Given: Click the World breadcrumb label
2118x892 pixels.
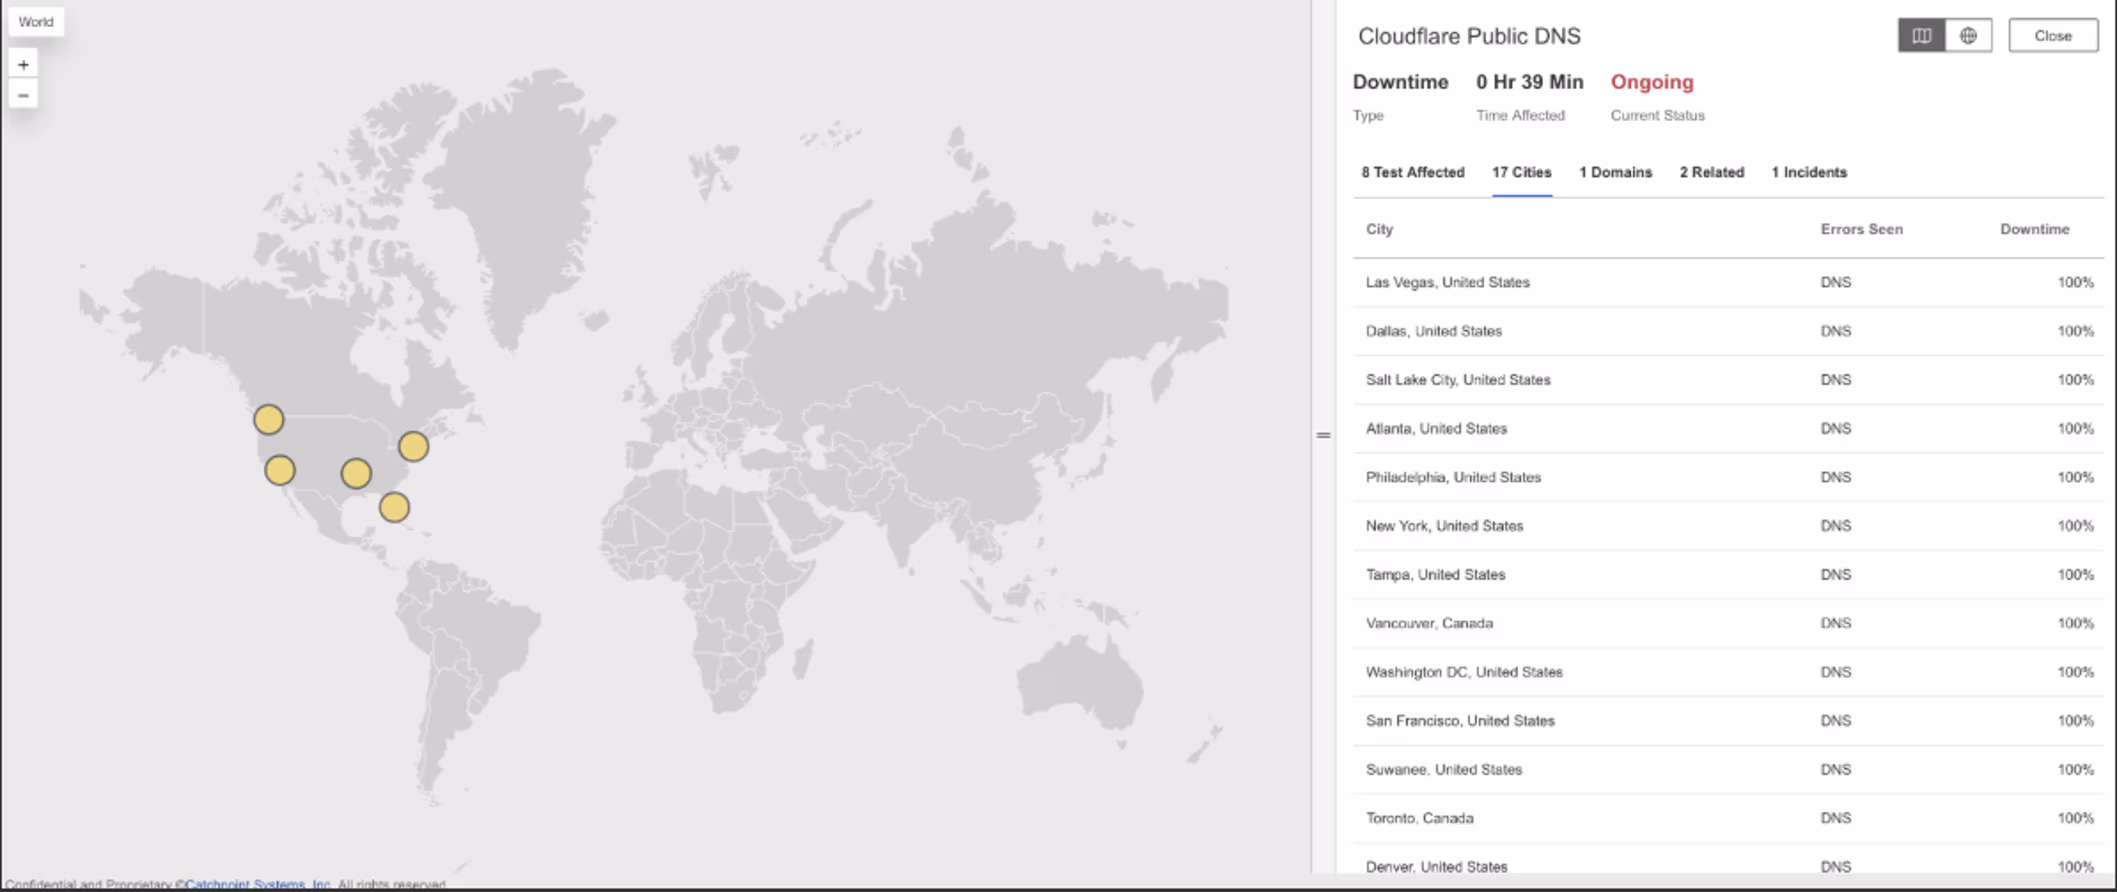Looking at the screenshot, I should coord(36,22).
